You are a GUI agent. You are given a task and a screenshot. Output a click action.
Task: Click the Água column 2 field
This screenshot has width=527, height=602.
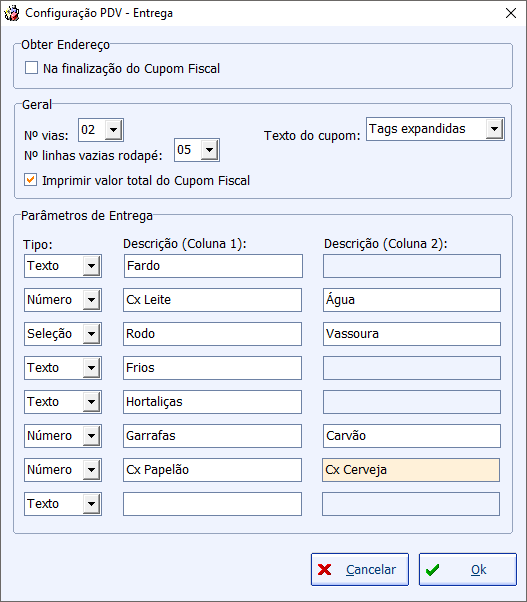coord(412,300)
